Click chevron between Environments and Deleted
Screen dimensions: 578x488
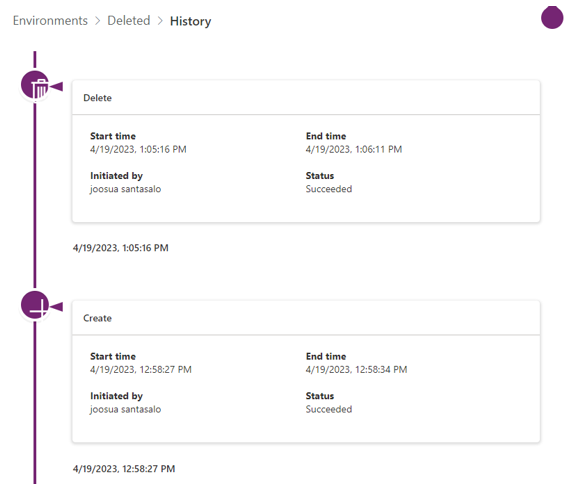point(98,21)
